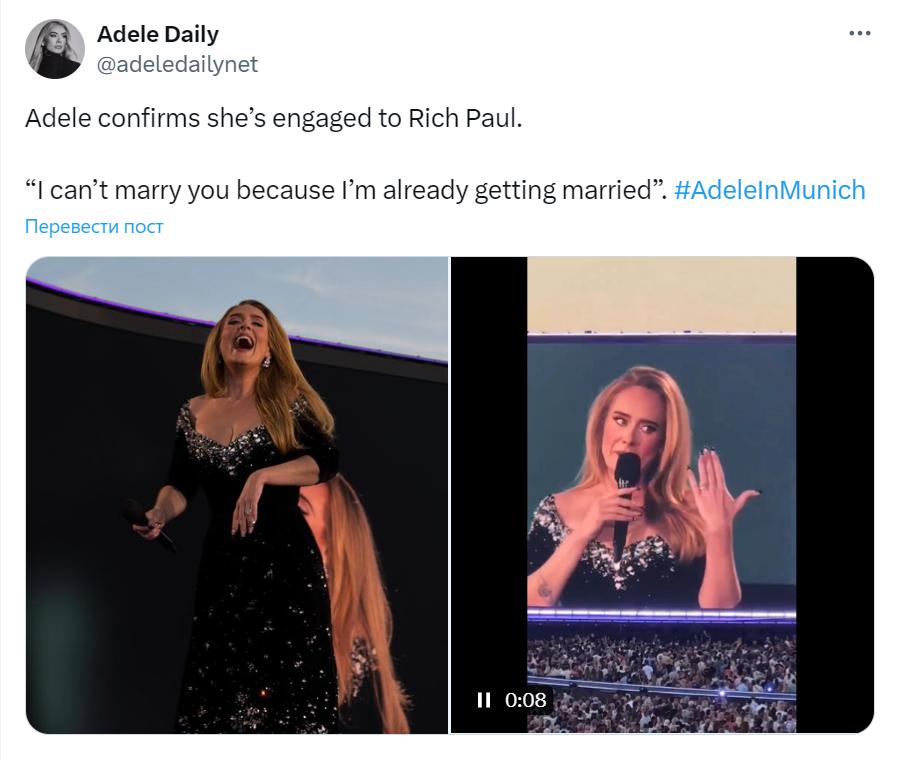Open the three-dot more options menu
The width and height of the screenshot is (899, 760).
(x=859, y=33)
